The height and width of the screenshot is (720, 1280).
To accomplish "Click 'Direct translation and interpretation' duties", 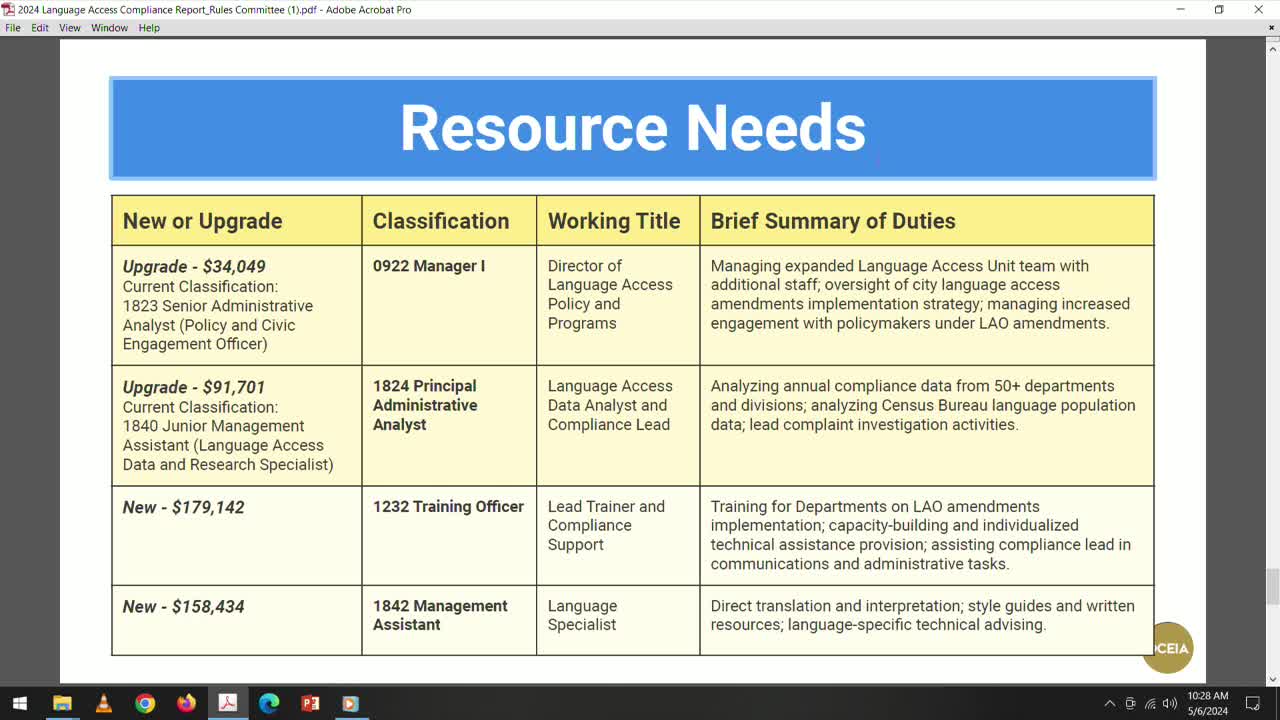I will [923, 615].
